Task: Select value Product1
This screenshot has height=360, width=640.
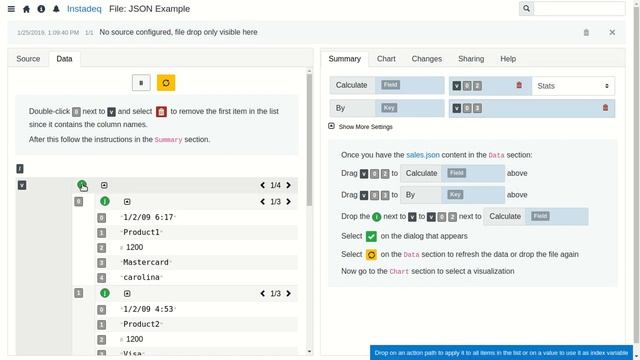Action: point(141,232)
